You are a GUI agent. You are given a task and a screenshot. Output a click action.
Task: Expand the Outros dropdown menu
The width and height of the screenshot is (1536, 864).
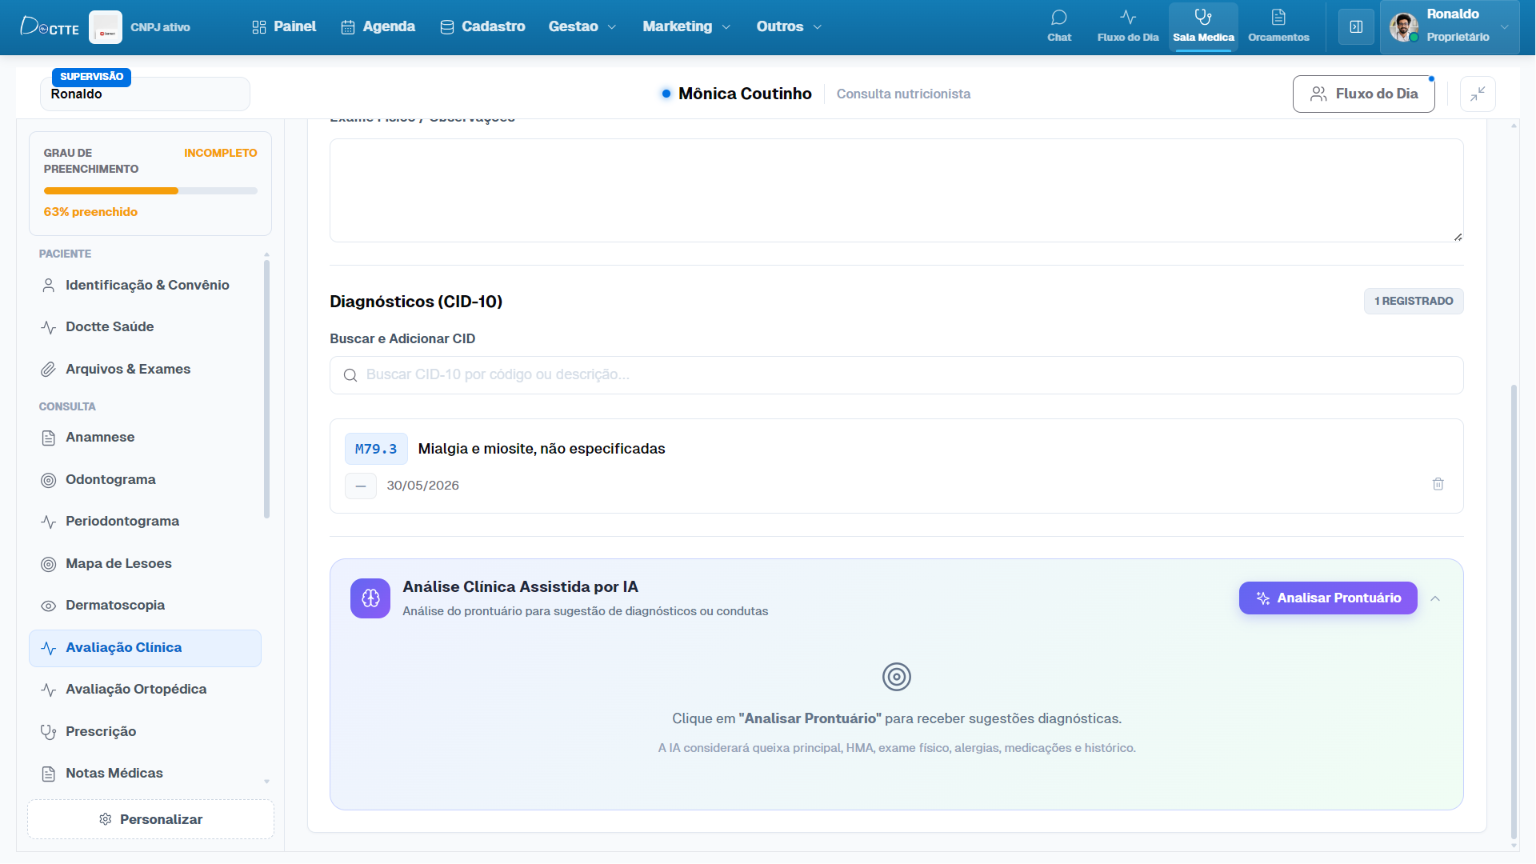[x=789, y=27]
